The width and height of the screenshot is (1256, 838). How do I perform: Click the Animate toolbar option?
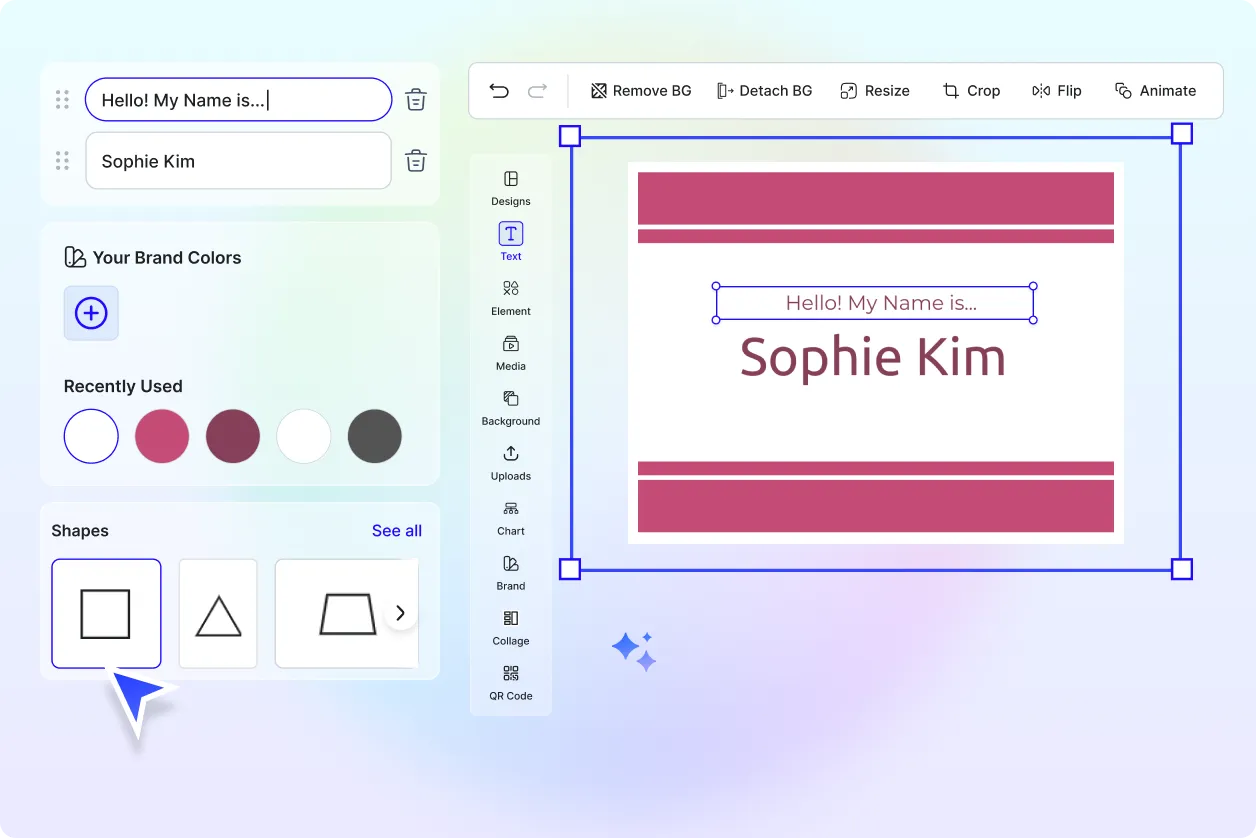[1155, 91]
